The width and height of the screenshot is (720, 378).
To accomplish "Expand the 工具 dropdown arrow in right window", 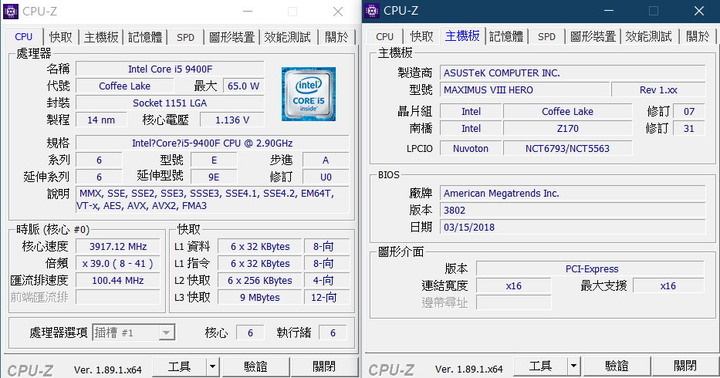I will coord(574,366).
